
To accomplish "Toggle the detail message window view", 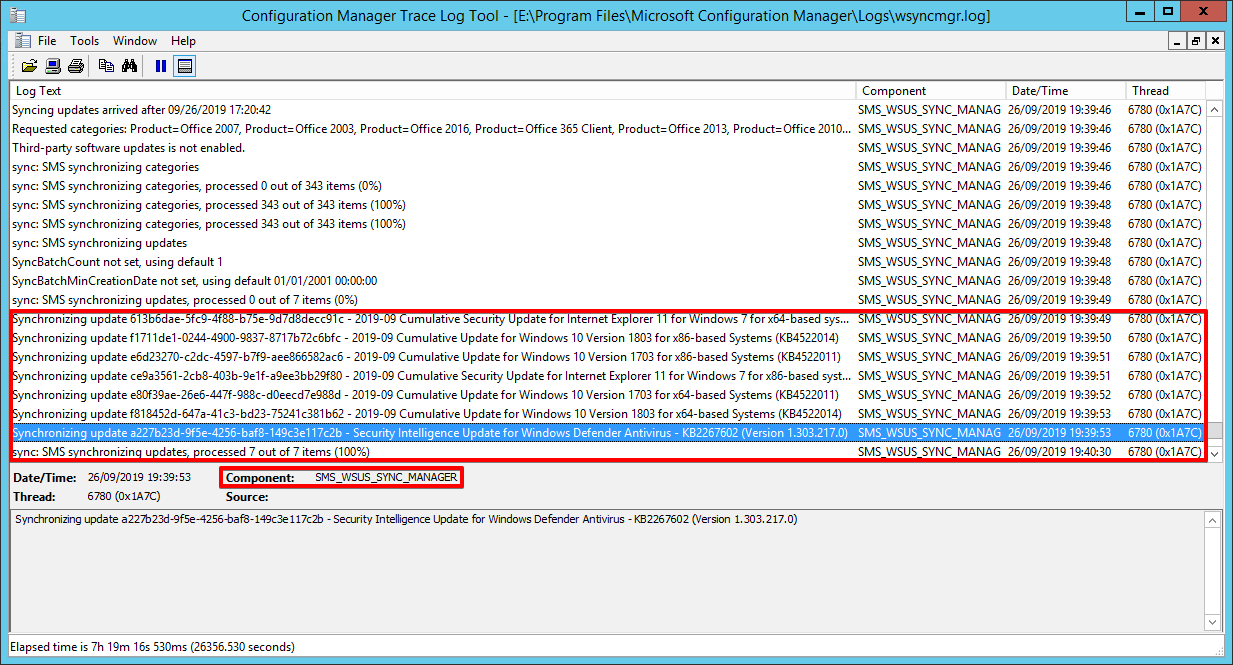I will 184,66.
